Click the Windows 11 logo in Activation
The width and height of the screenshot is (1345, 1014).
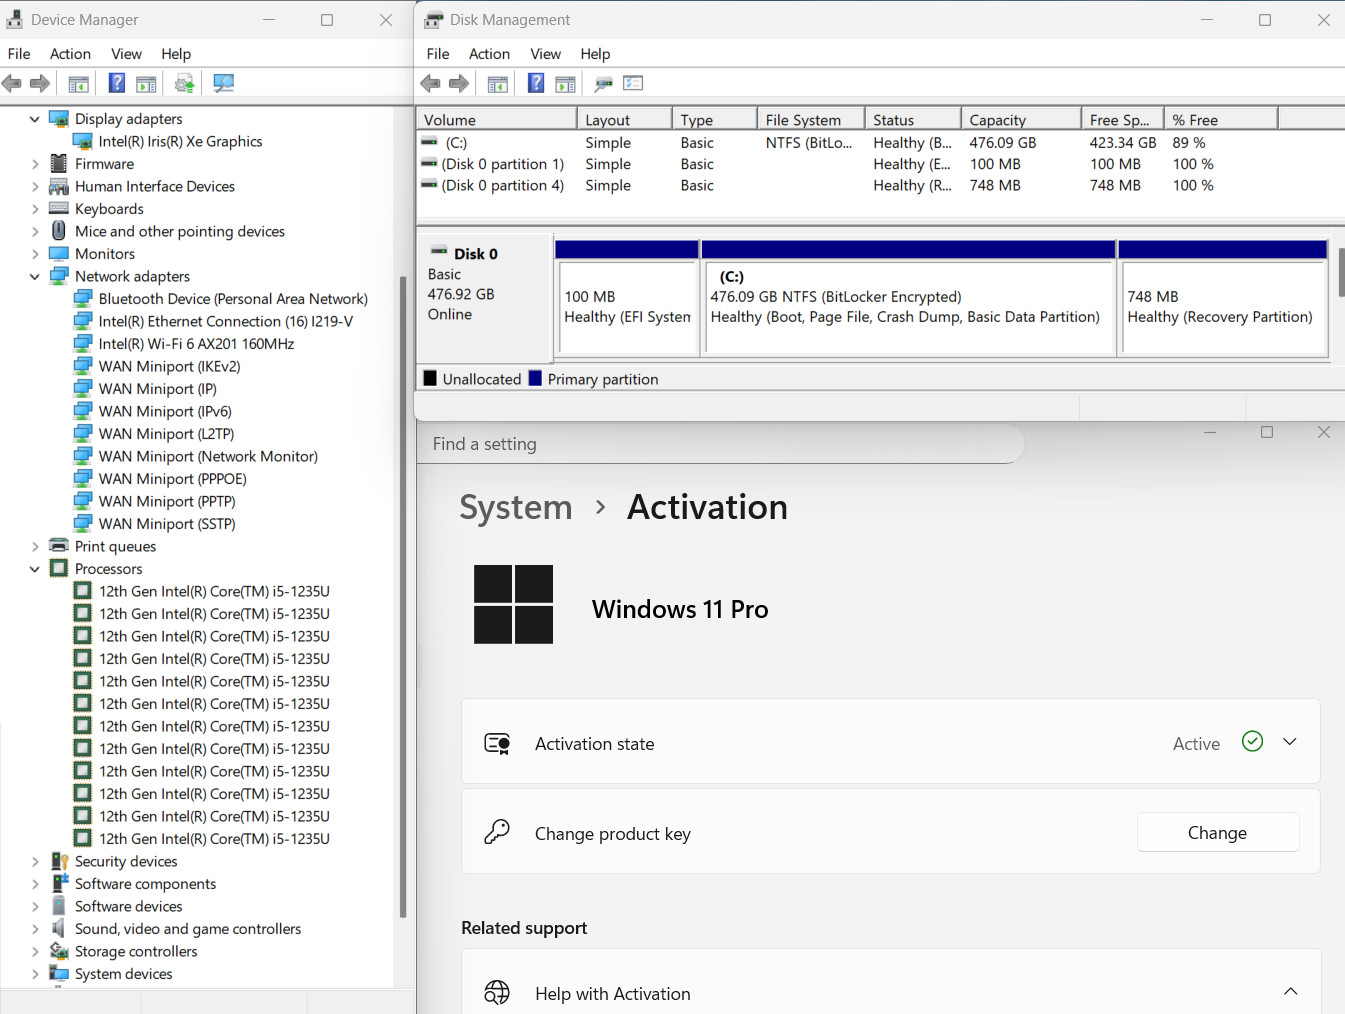point(513,604)
